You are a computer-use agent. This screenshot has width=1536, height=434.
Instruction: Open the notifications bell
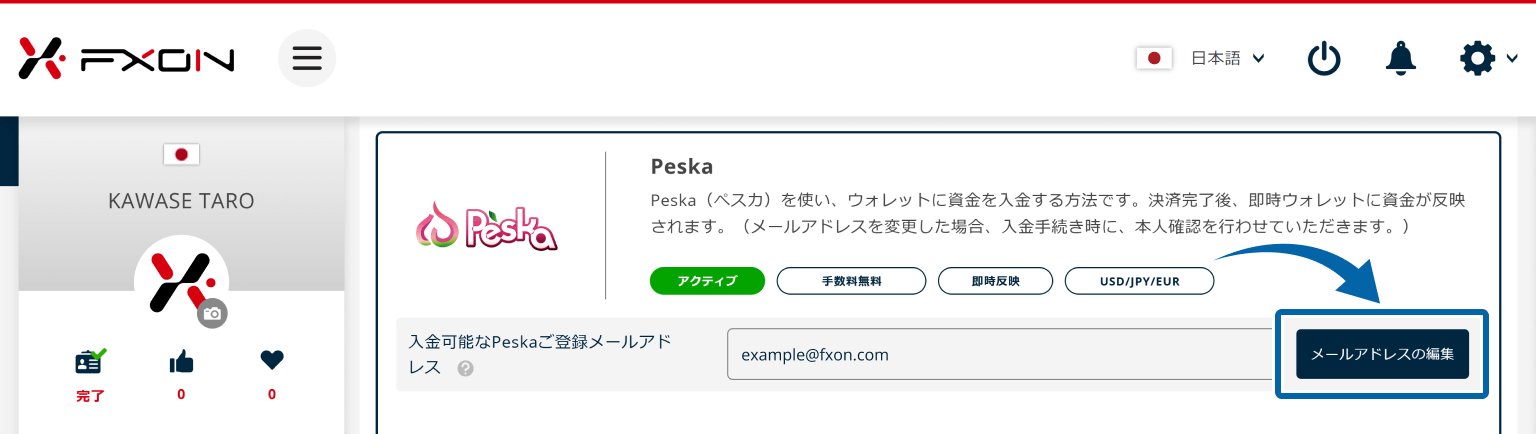[x=1400, y=59]
